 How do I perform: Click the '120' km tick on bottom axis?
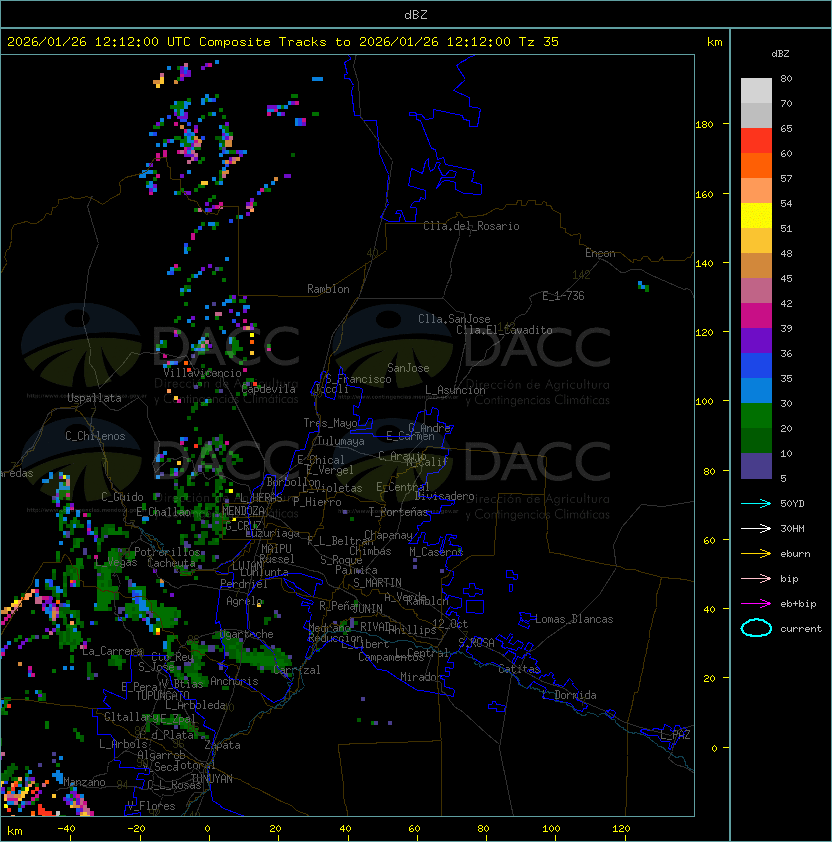[x=621, y=829]
